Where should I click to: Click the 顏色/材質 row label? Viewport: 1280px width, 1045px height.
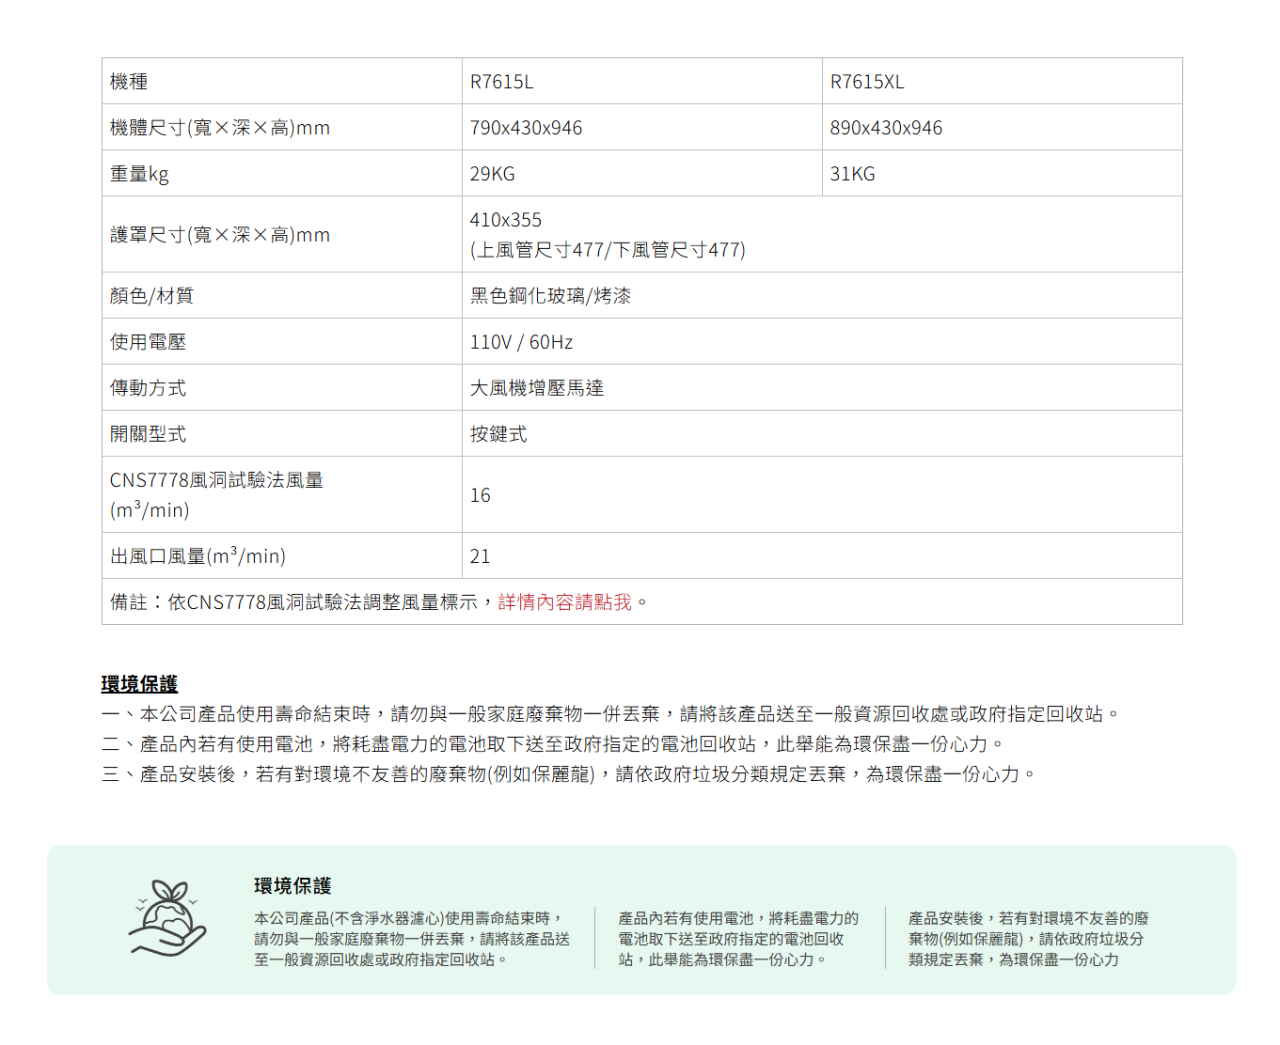(x=152, y=296)
